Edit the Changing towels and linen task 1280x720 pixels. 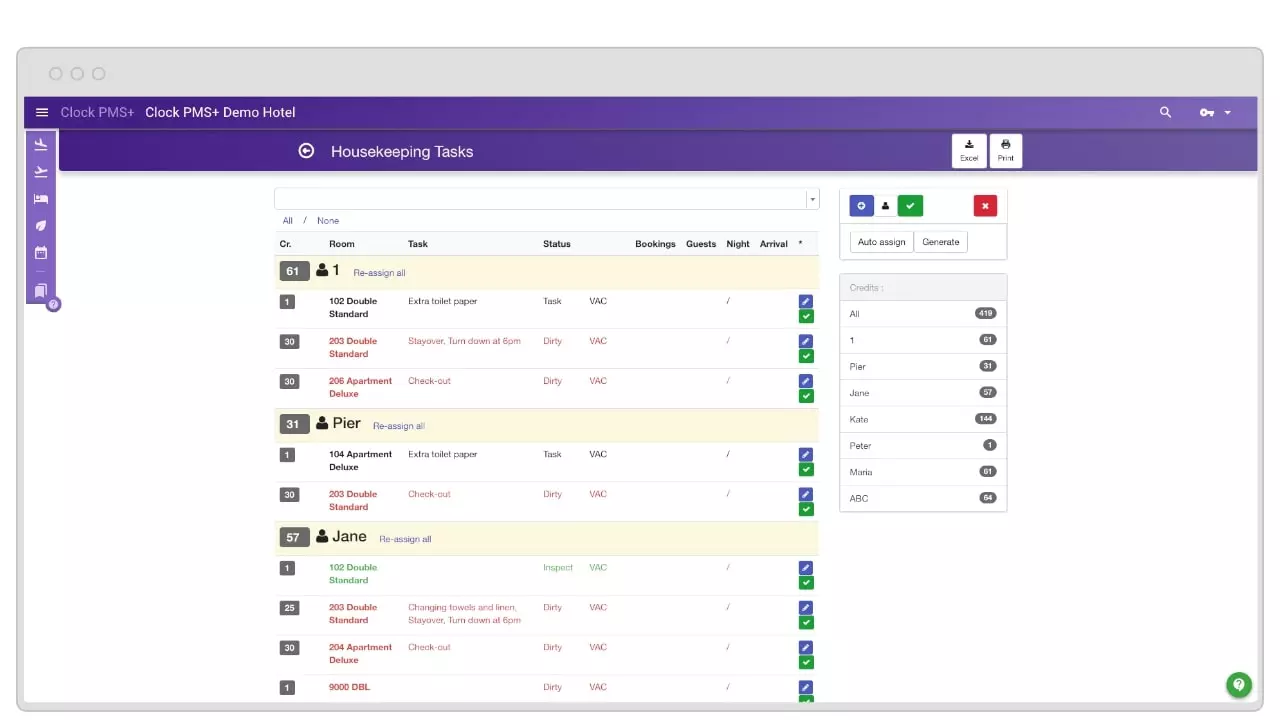point(806,607)
